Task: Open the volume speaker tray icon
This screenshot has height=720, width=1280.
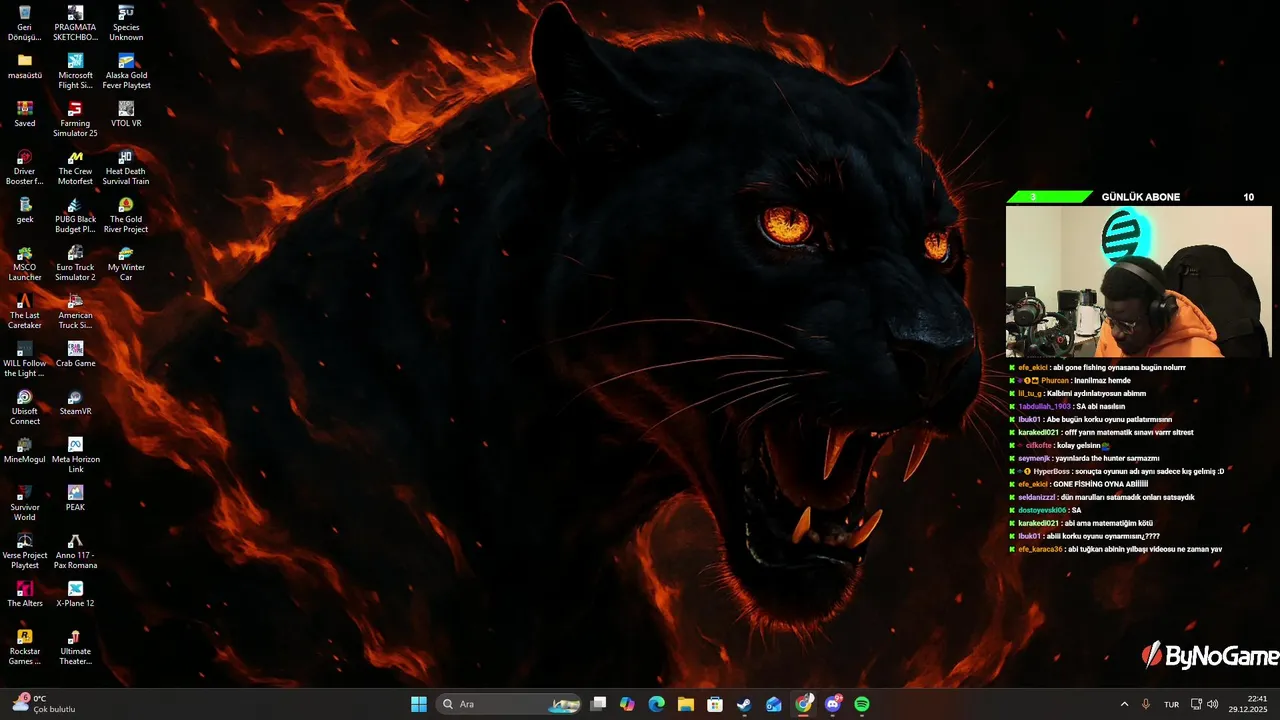Action: coord(1213,704)
